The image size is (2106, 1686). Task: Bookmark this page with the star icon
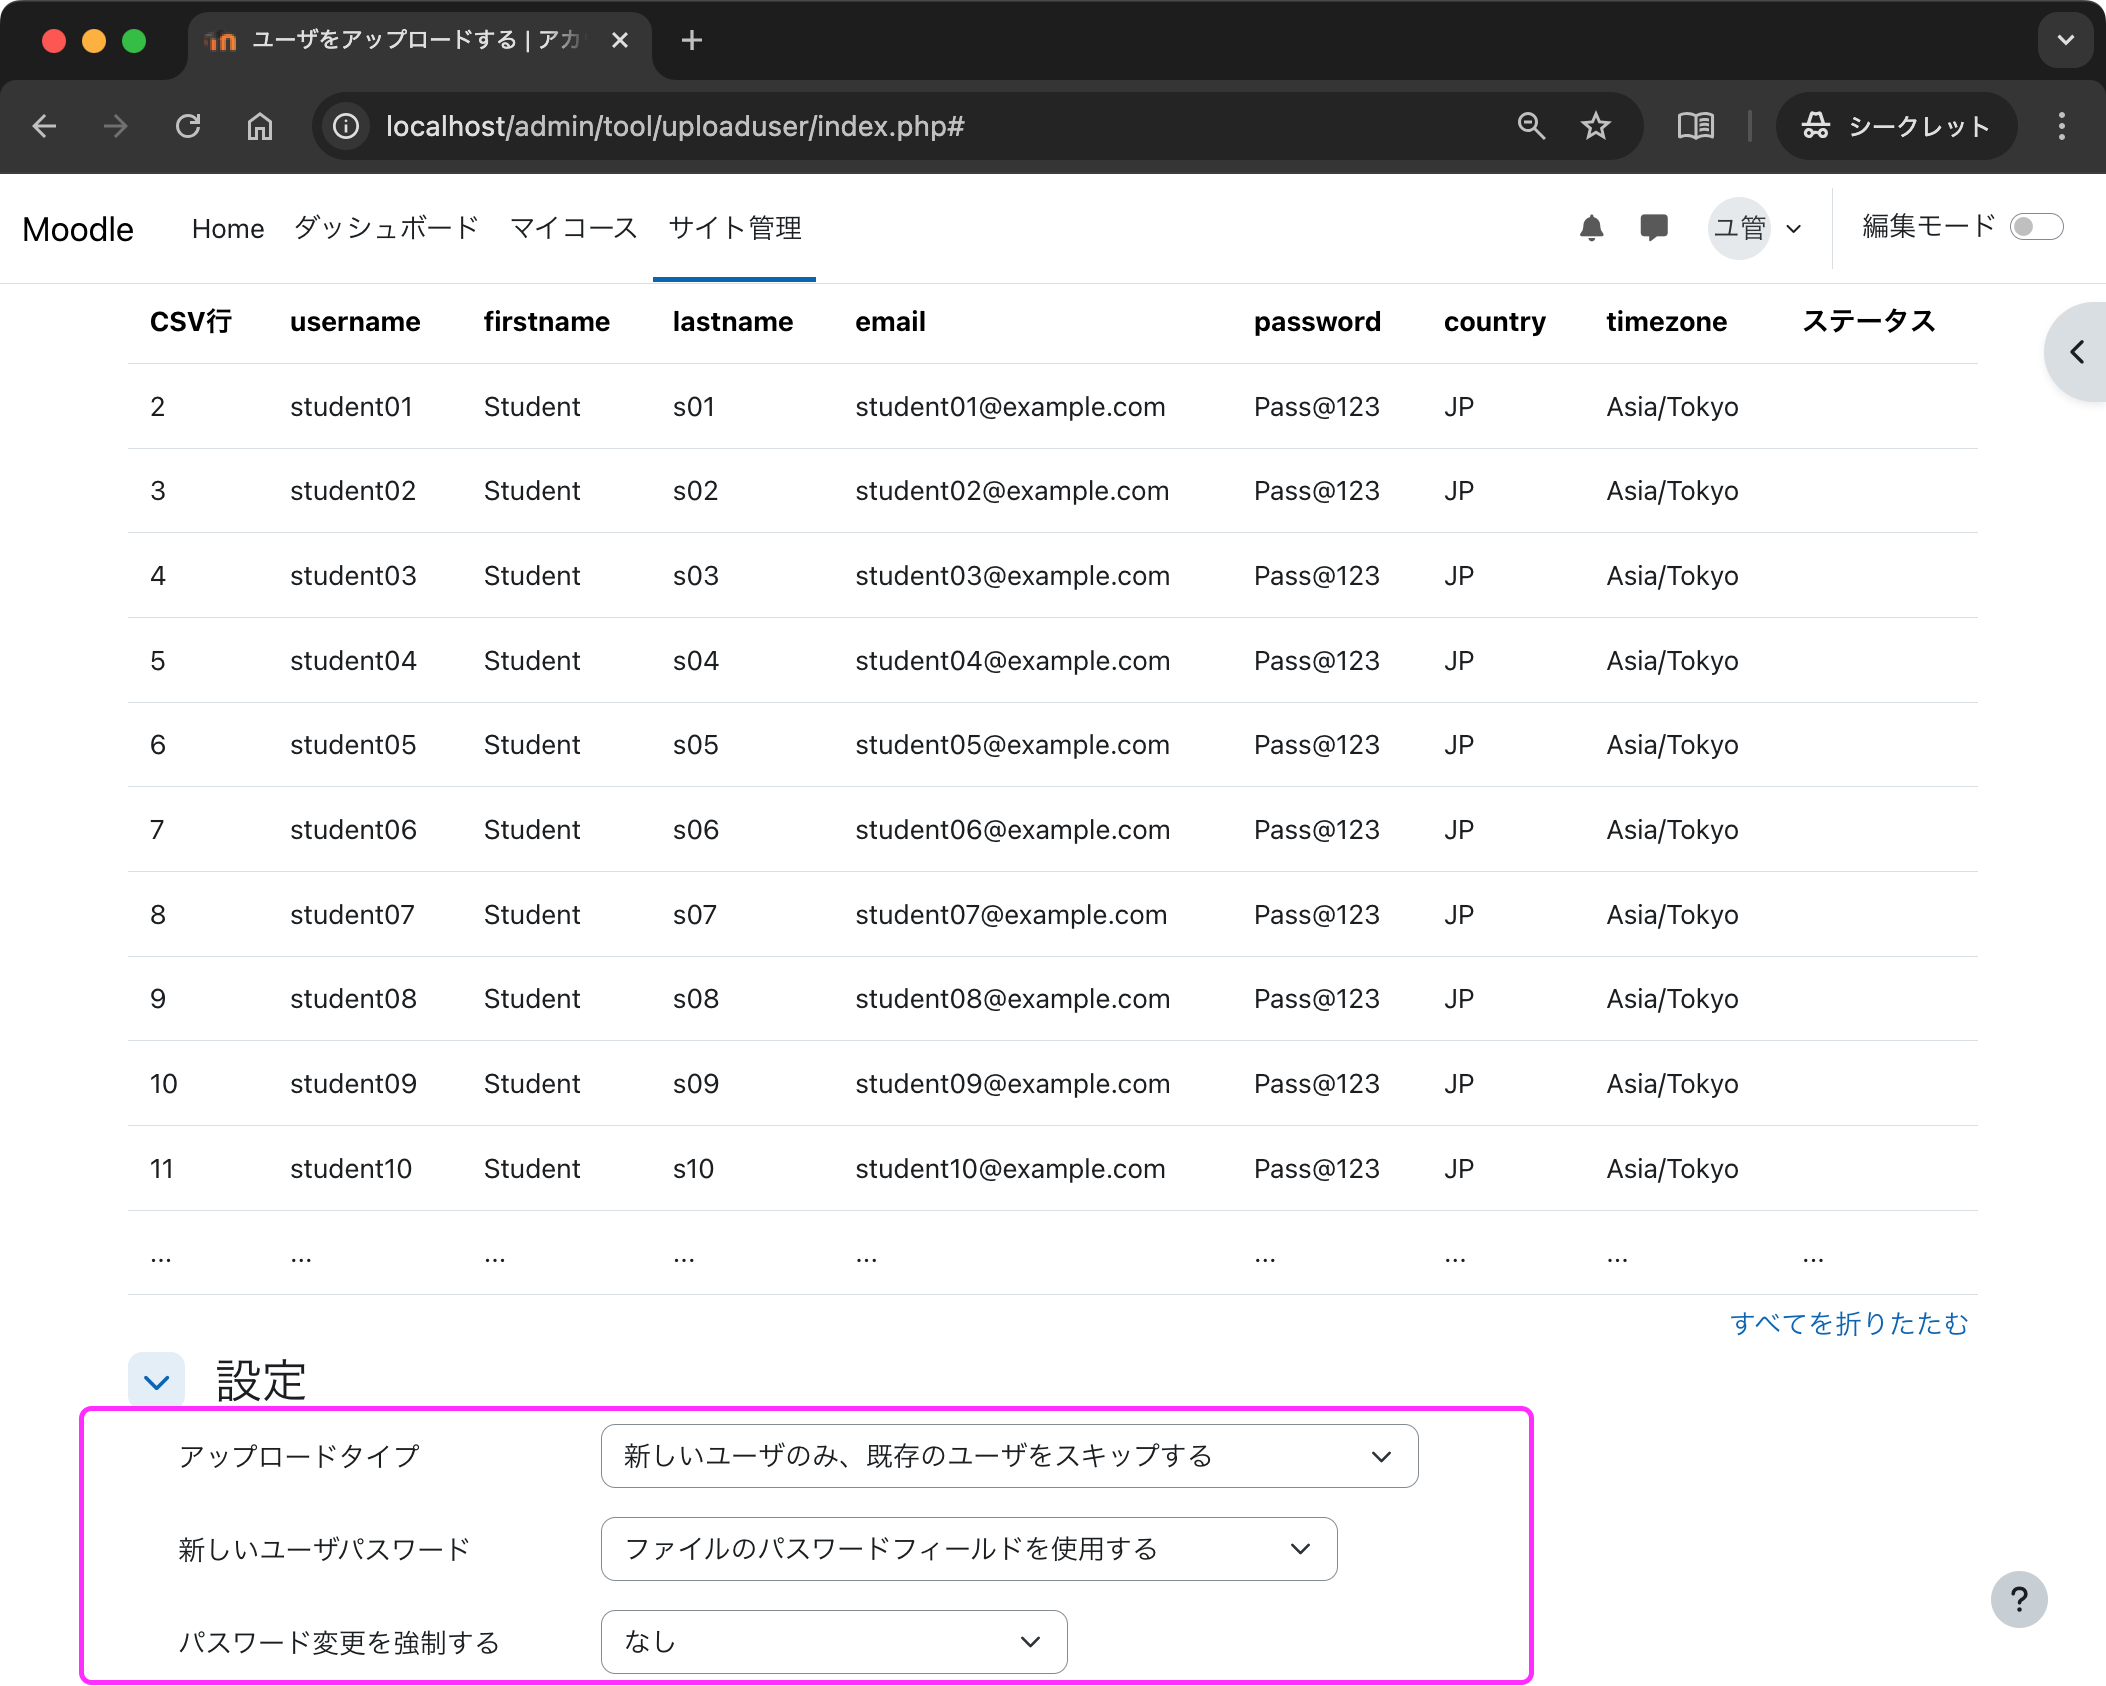[1595, 126]
